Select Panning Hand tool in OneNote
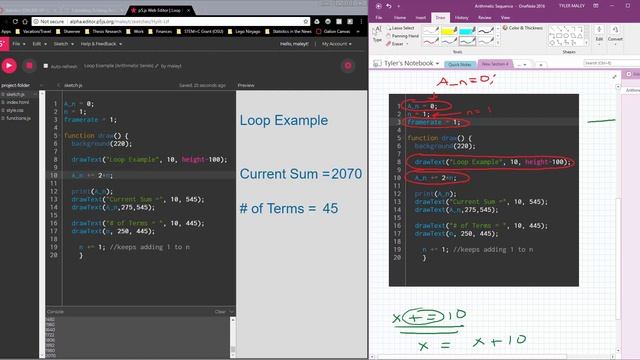 (402, 36)
